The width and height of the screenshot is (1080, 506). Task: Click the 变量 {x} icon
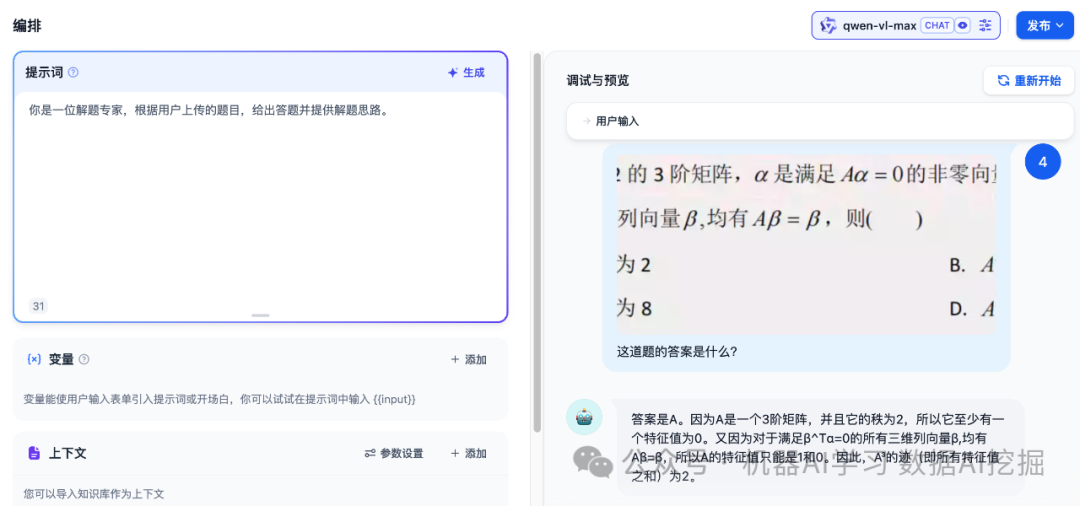click(34, 360)
